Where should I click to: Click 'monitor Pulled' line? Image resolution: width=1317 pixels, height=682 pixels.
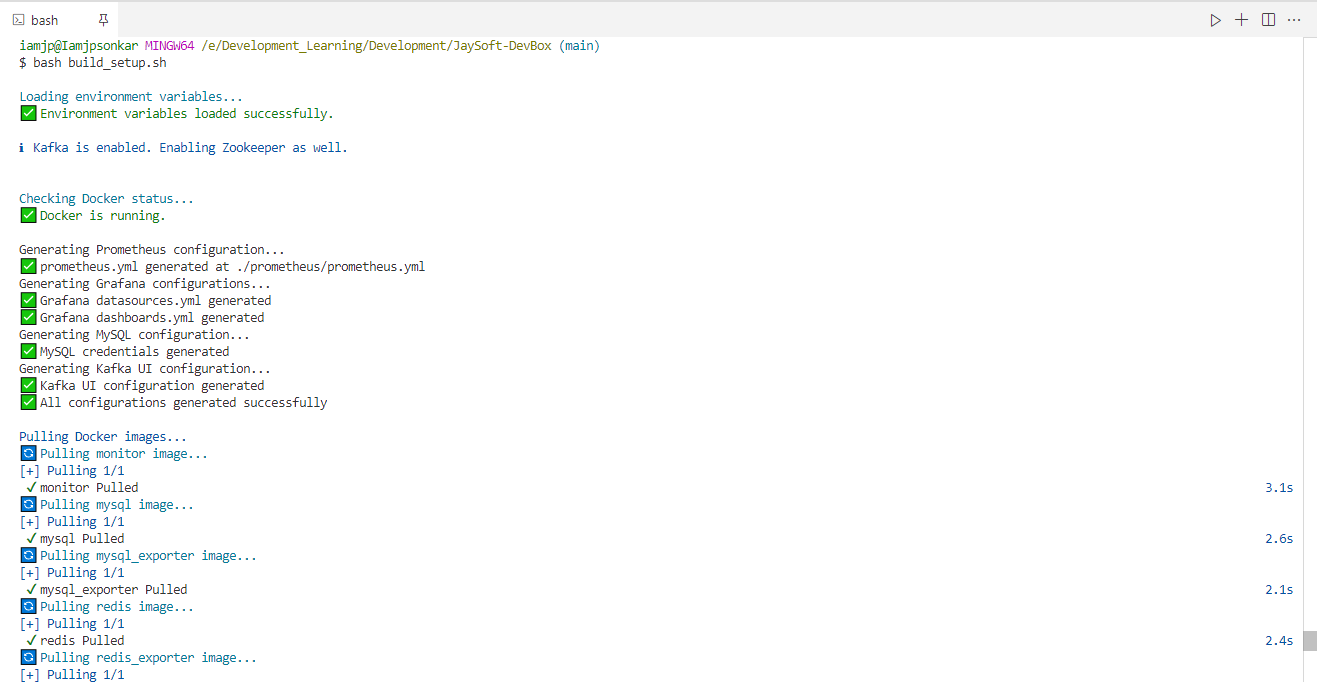click(x=82, y=488)
